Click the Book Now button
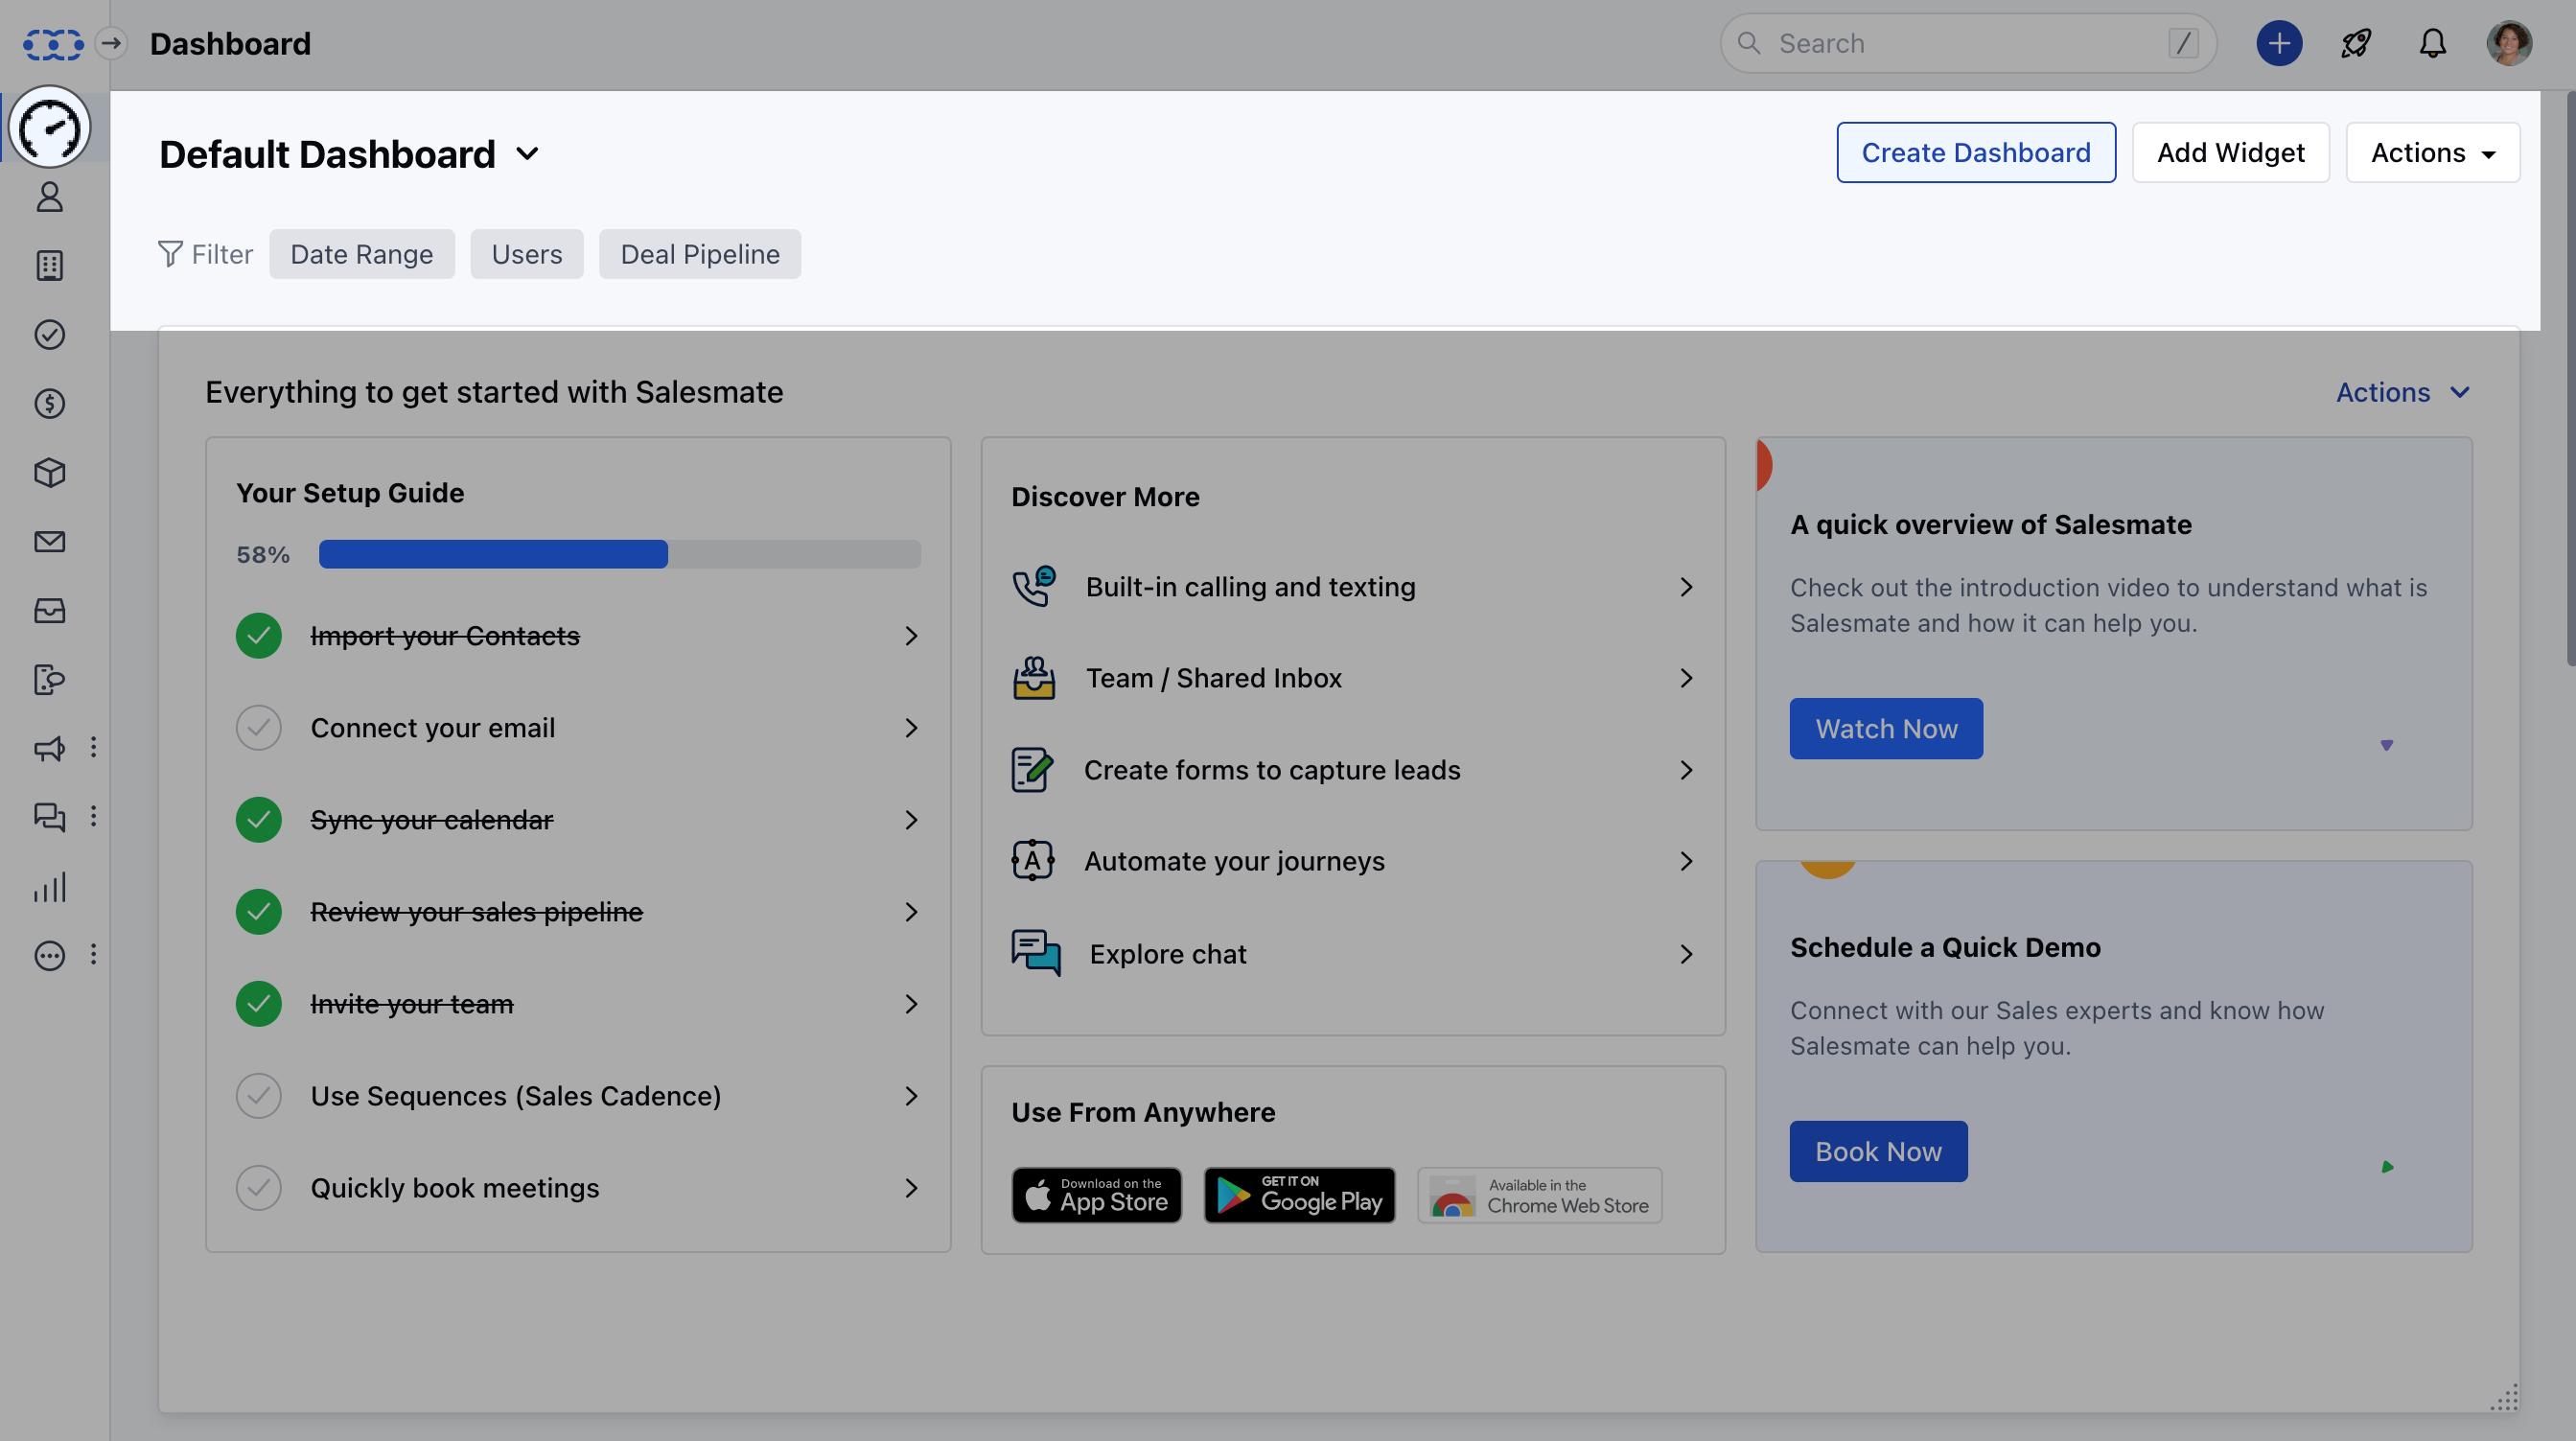Screen dimensions: 2576x1441 point(1878,1151)
